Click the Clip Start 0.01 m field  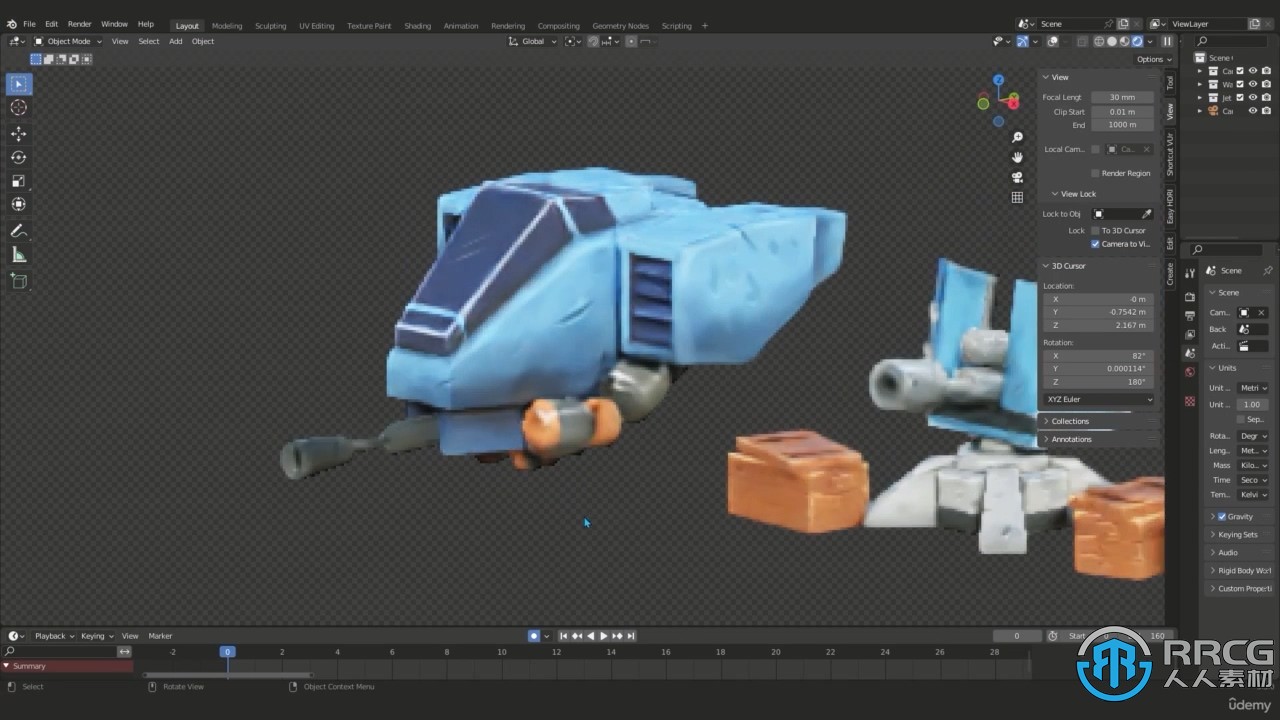tap(1122, 112)
